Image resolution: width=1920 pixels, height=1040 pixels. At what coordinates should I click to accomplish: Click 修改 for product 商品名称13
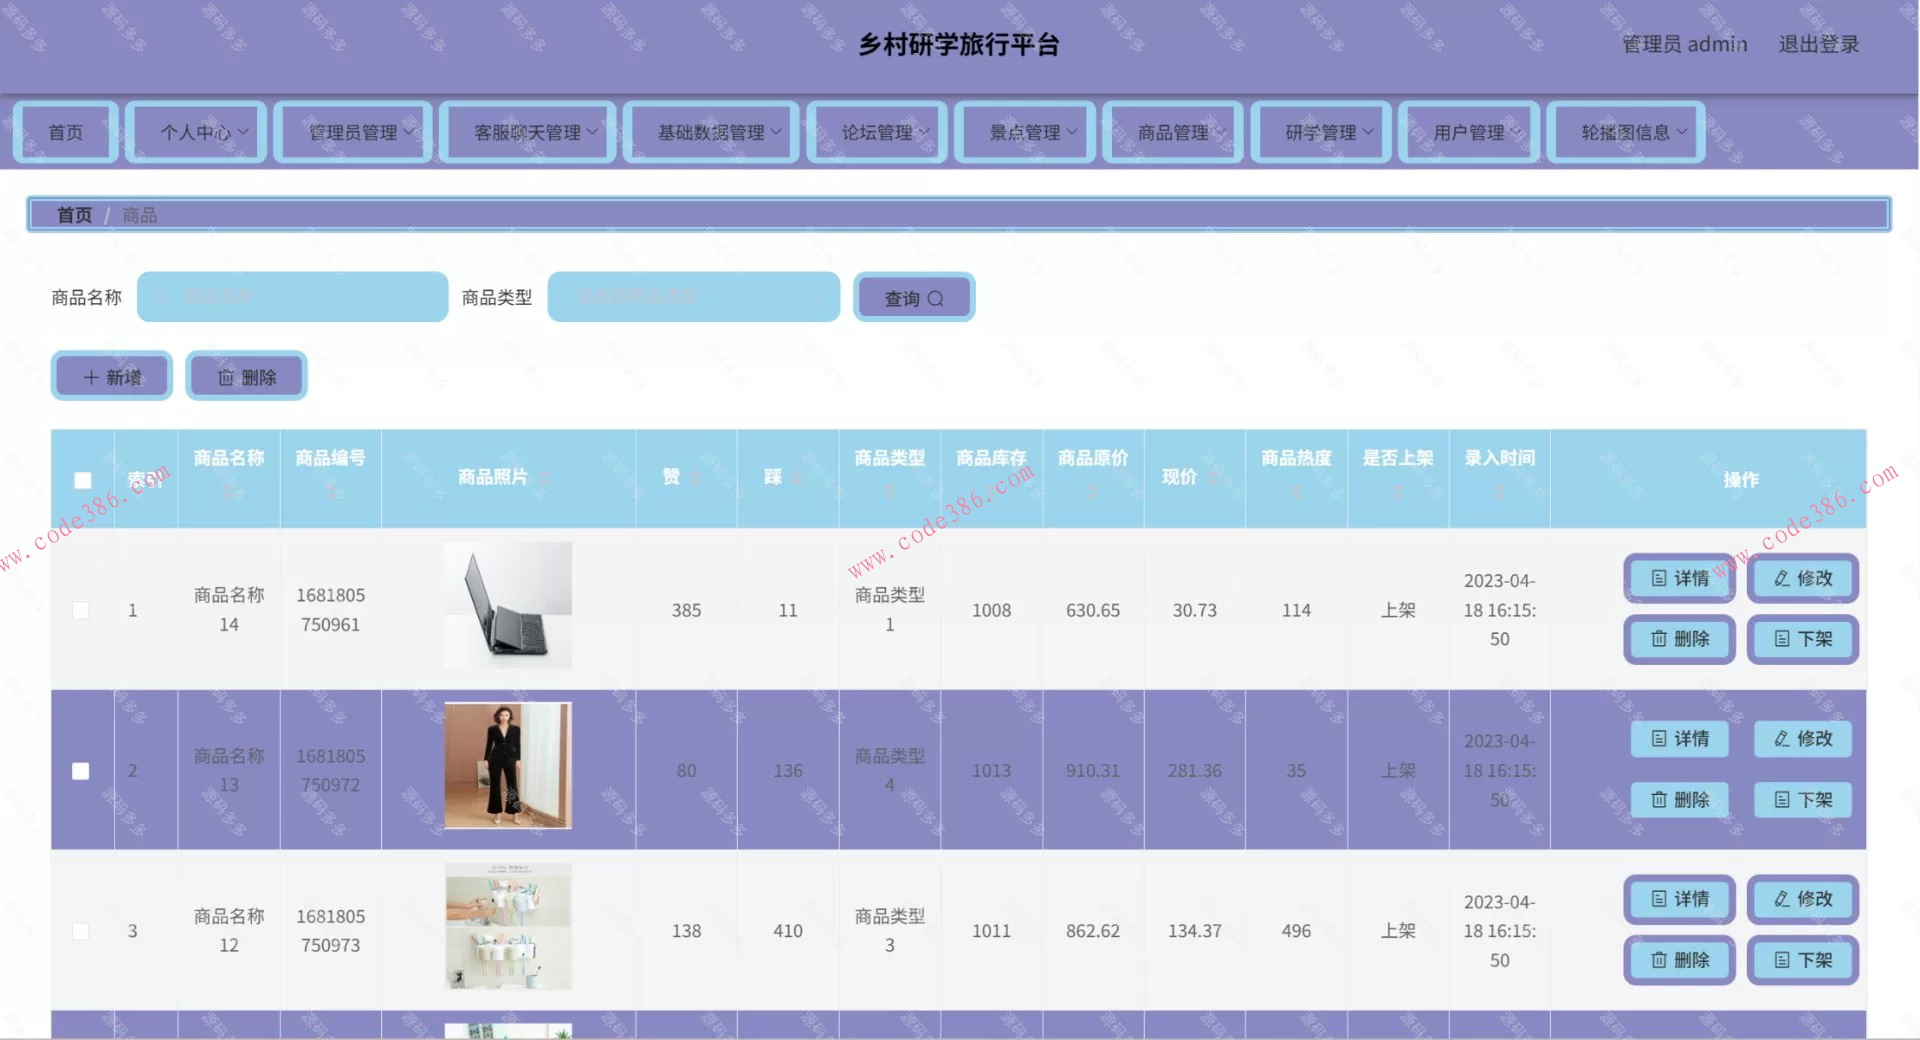(x=1803, y=739)
